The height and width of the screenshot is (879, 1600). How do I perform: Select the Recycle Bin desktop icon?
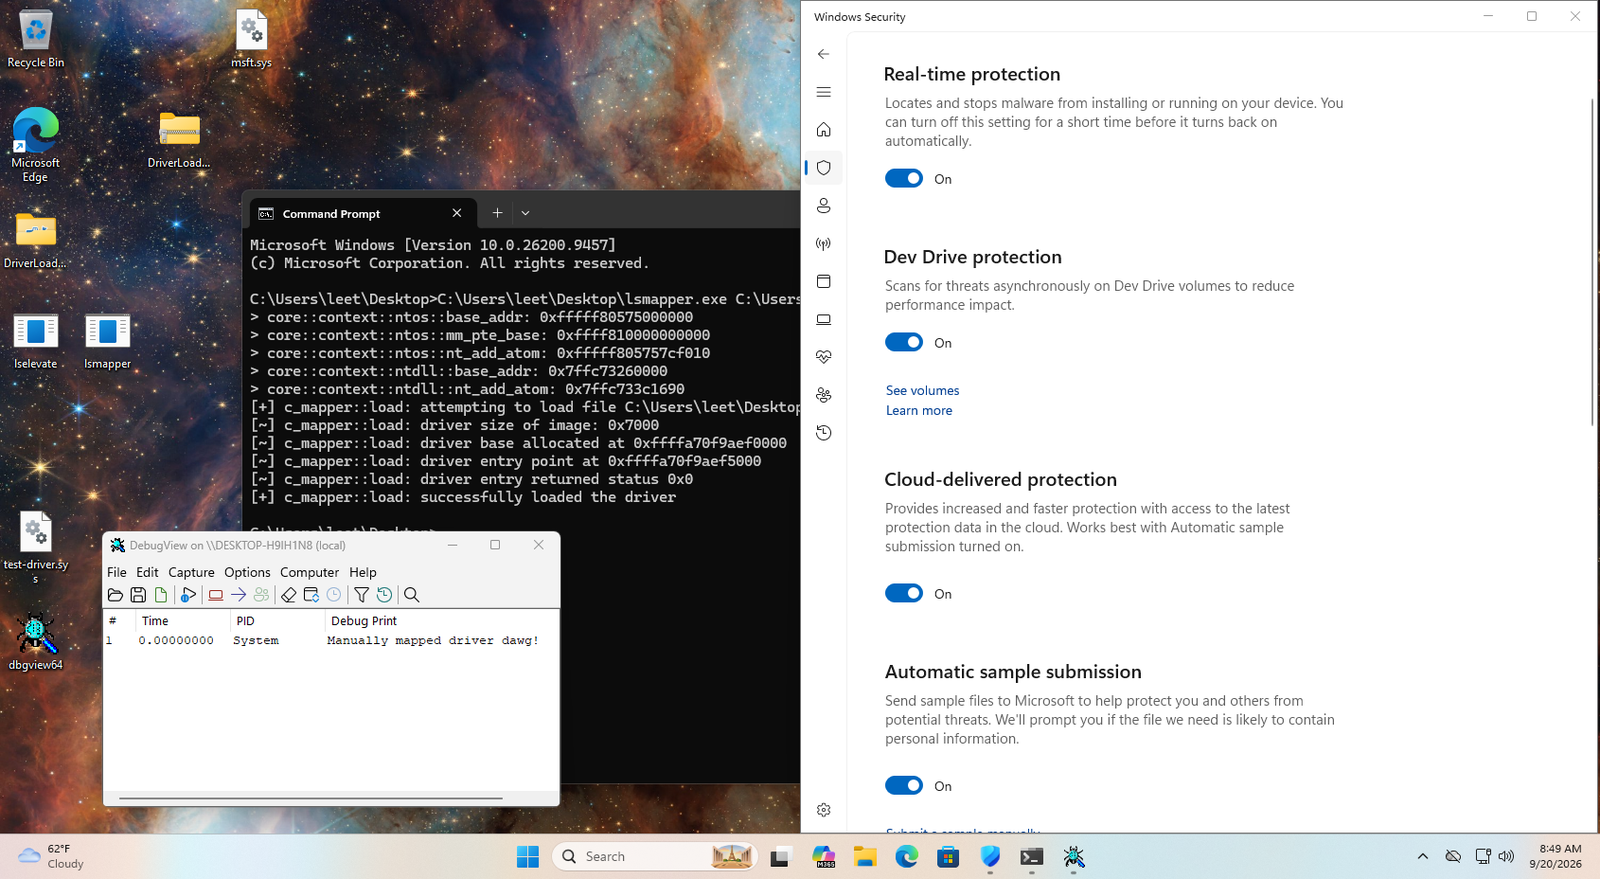pos(35,40)
